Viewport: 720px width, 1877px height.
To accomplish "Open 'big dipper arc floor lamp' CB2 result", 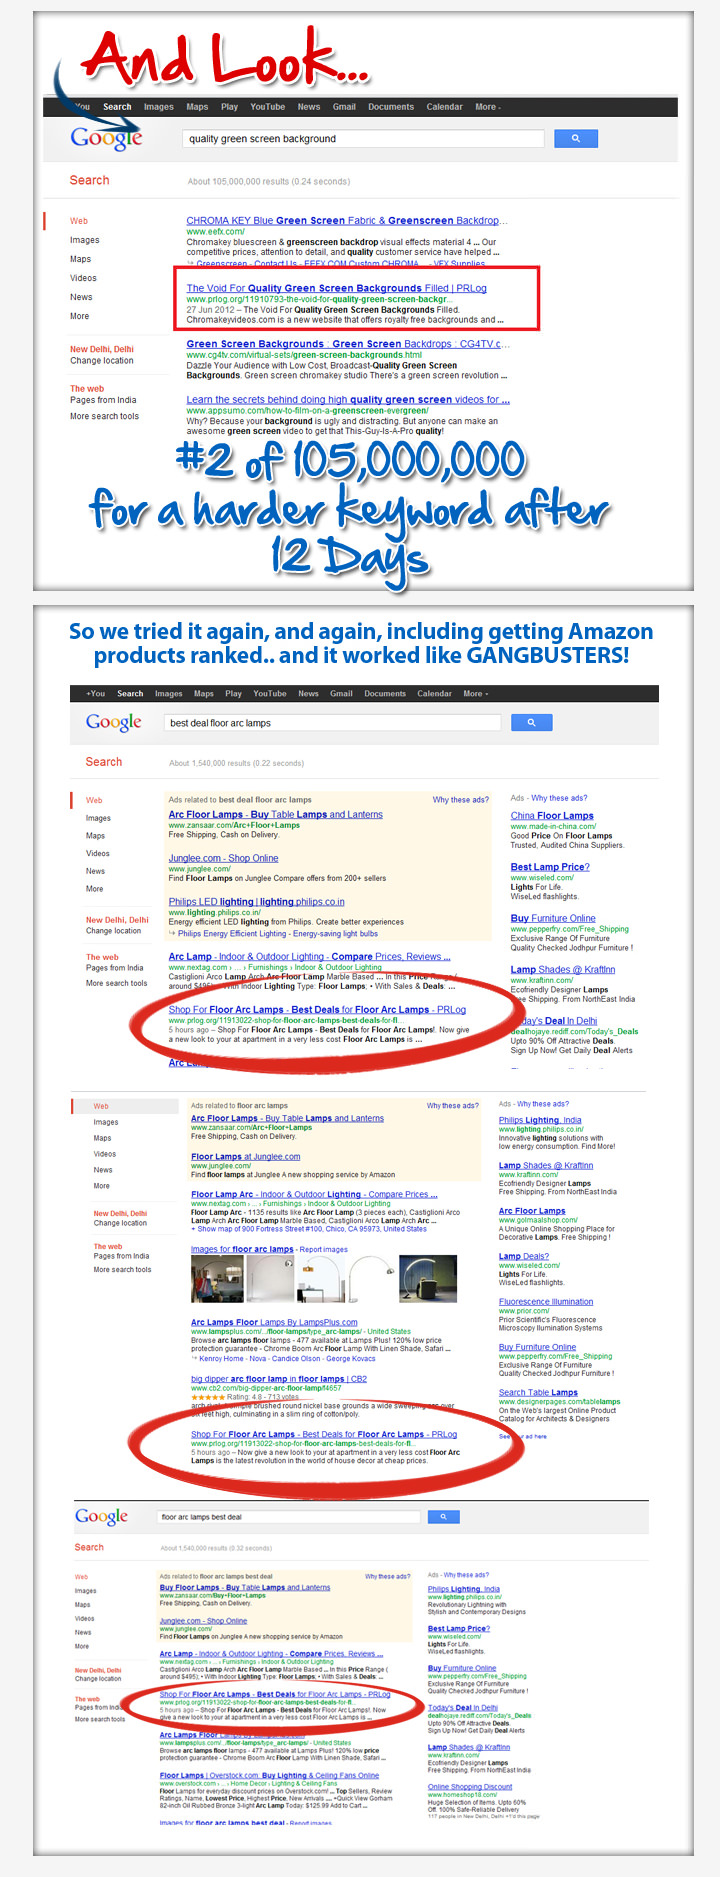I will point(279,1378).
